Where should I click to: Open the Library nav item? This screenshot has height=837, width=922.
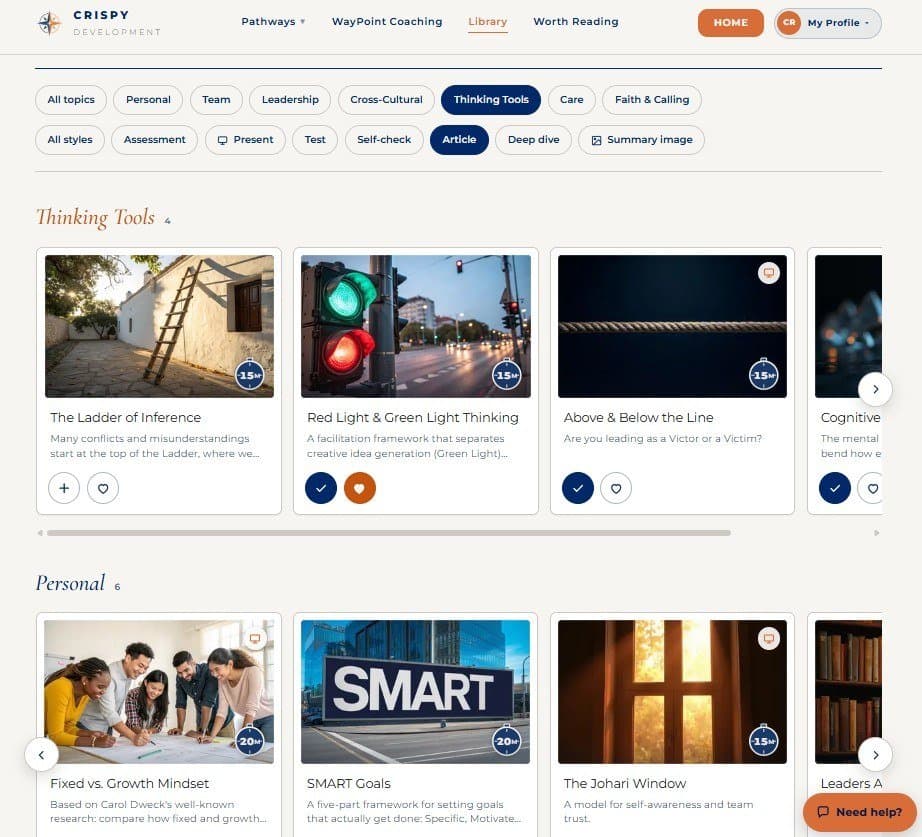(x=487, y=22)
